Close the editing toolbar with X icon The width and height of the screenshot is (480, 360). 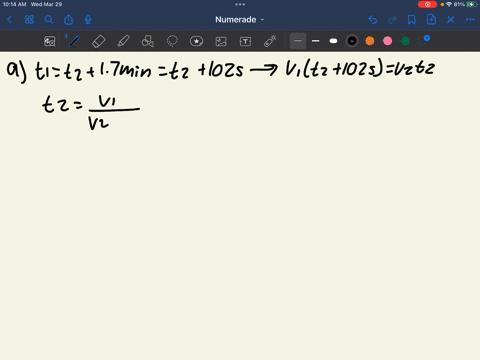pos(451,20)
